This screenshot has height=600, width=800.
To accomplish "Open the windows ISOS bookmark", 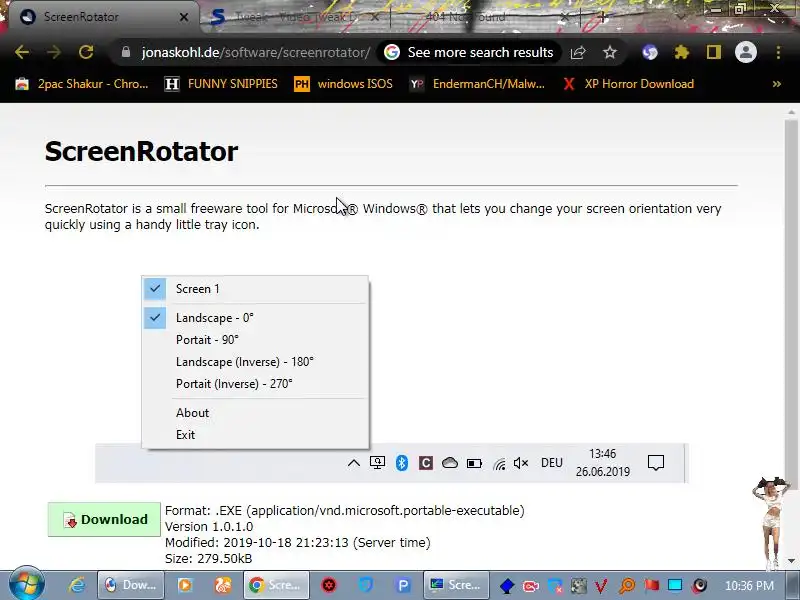I will pos(343,84).
